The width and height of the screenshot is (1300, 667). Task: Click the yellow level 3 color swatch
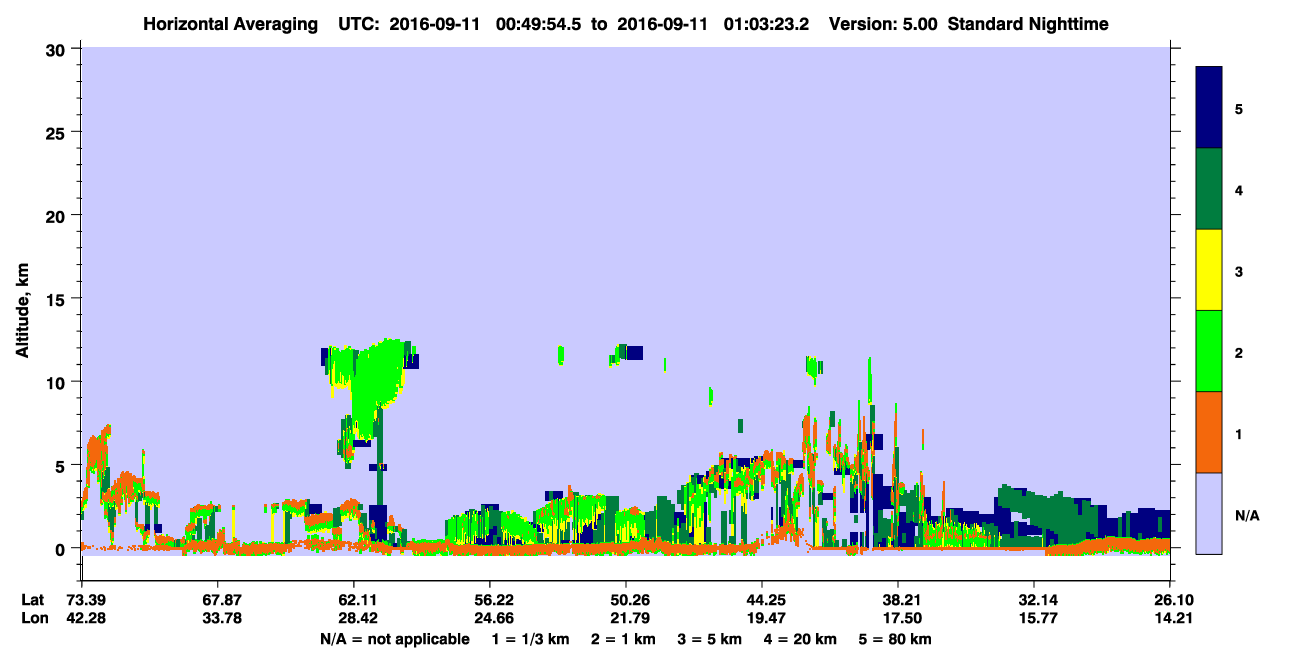[x=1209, y=270]
